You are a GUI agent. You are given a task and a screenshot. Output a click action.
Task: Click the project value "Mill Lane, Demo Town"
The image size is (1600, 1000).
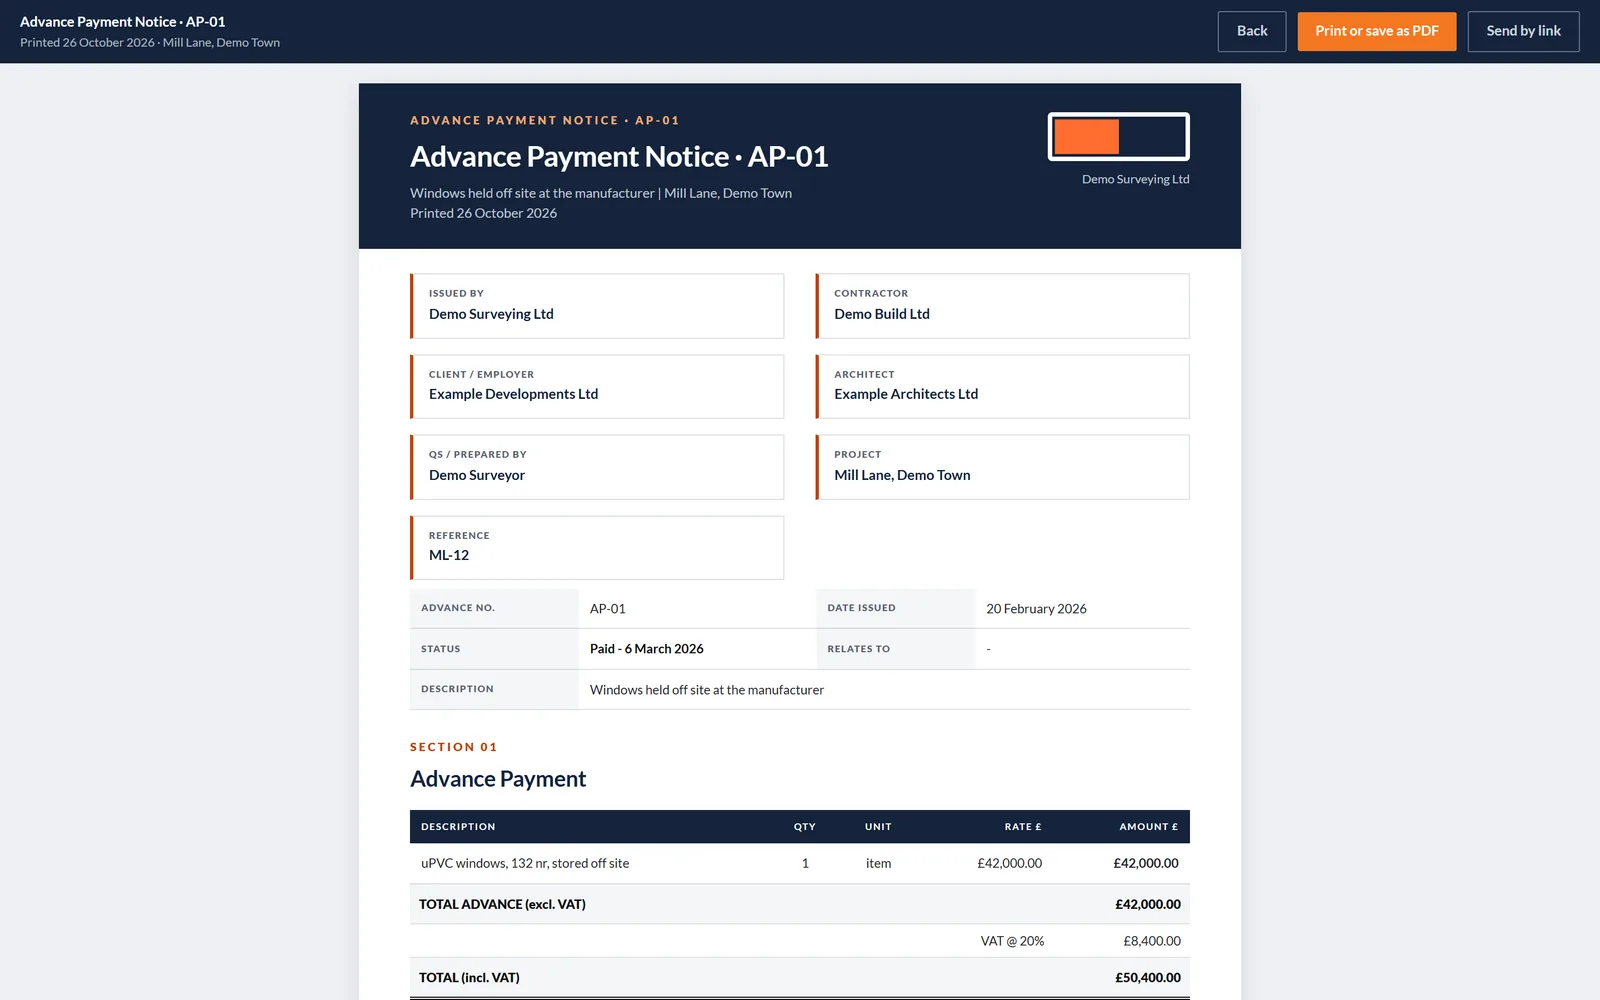pyautogui.click(x=902, y=475)
